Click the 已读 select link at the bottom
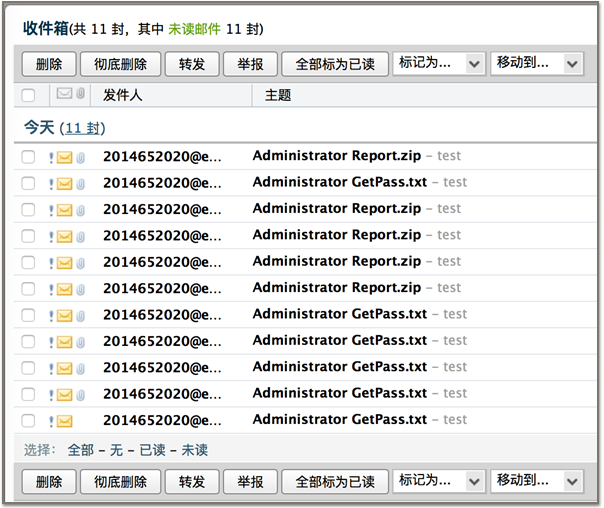Image resolution: width=604 pixels, height=508 pixels. pos(152,450)
